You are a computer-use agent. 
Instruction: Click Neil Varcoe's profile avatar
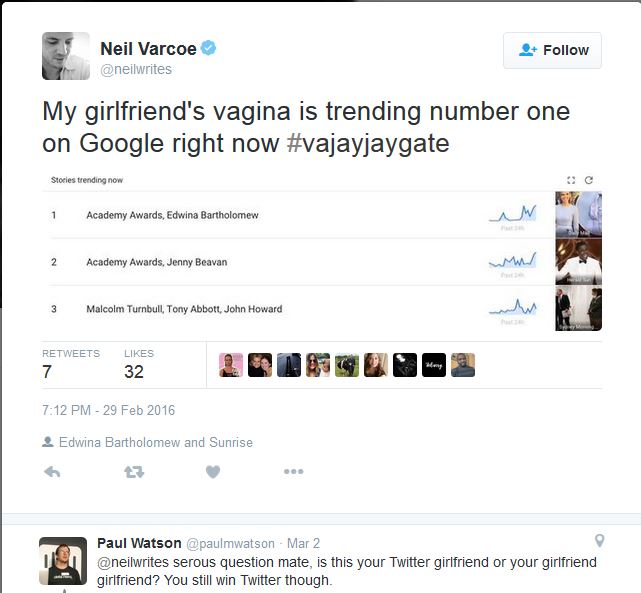(x=66, y=56)
